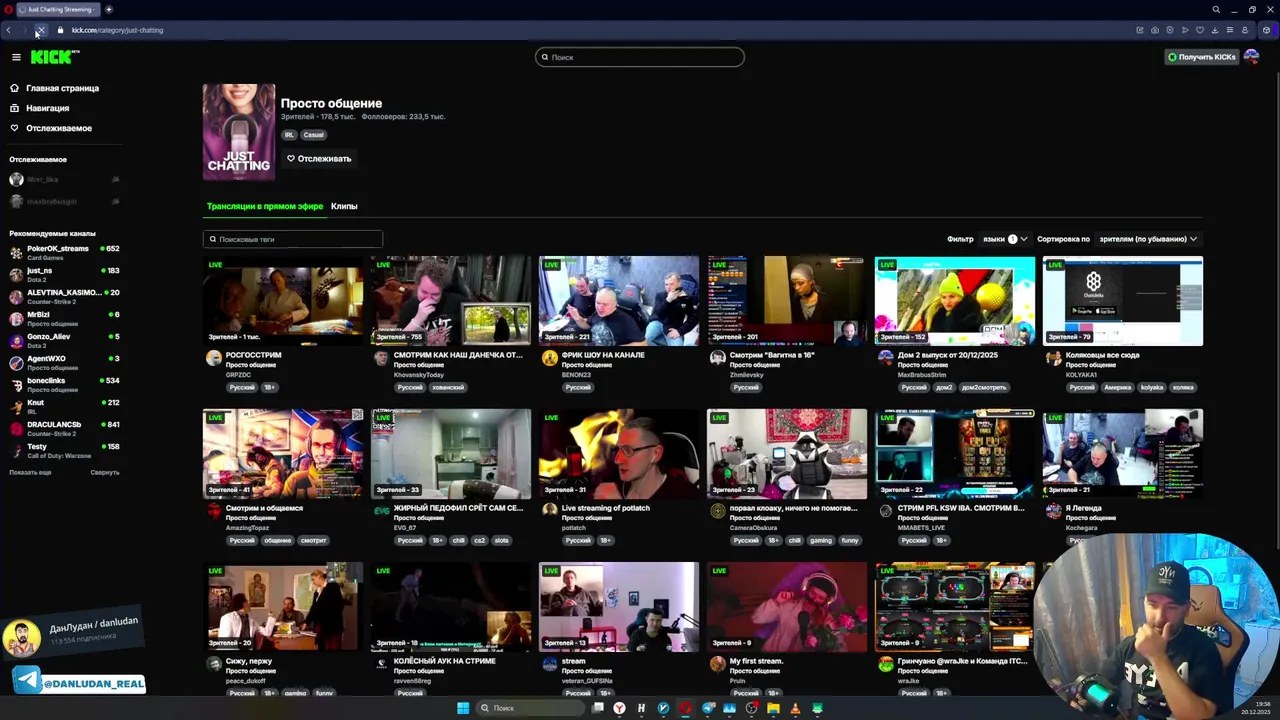Click the хованский tag
Screen dimensions: 1280x720
pos(448,387)
